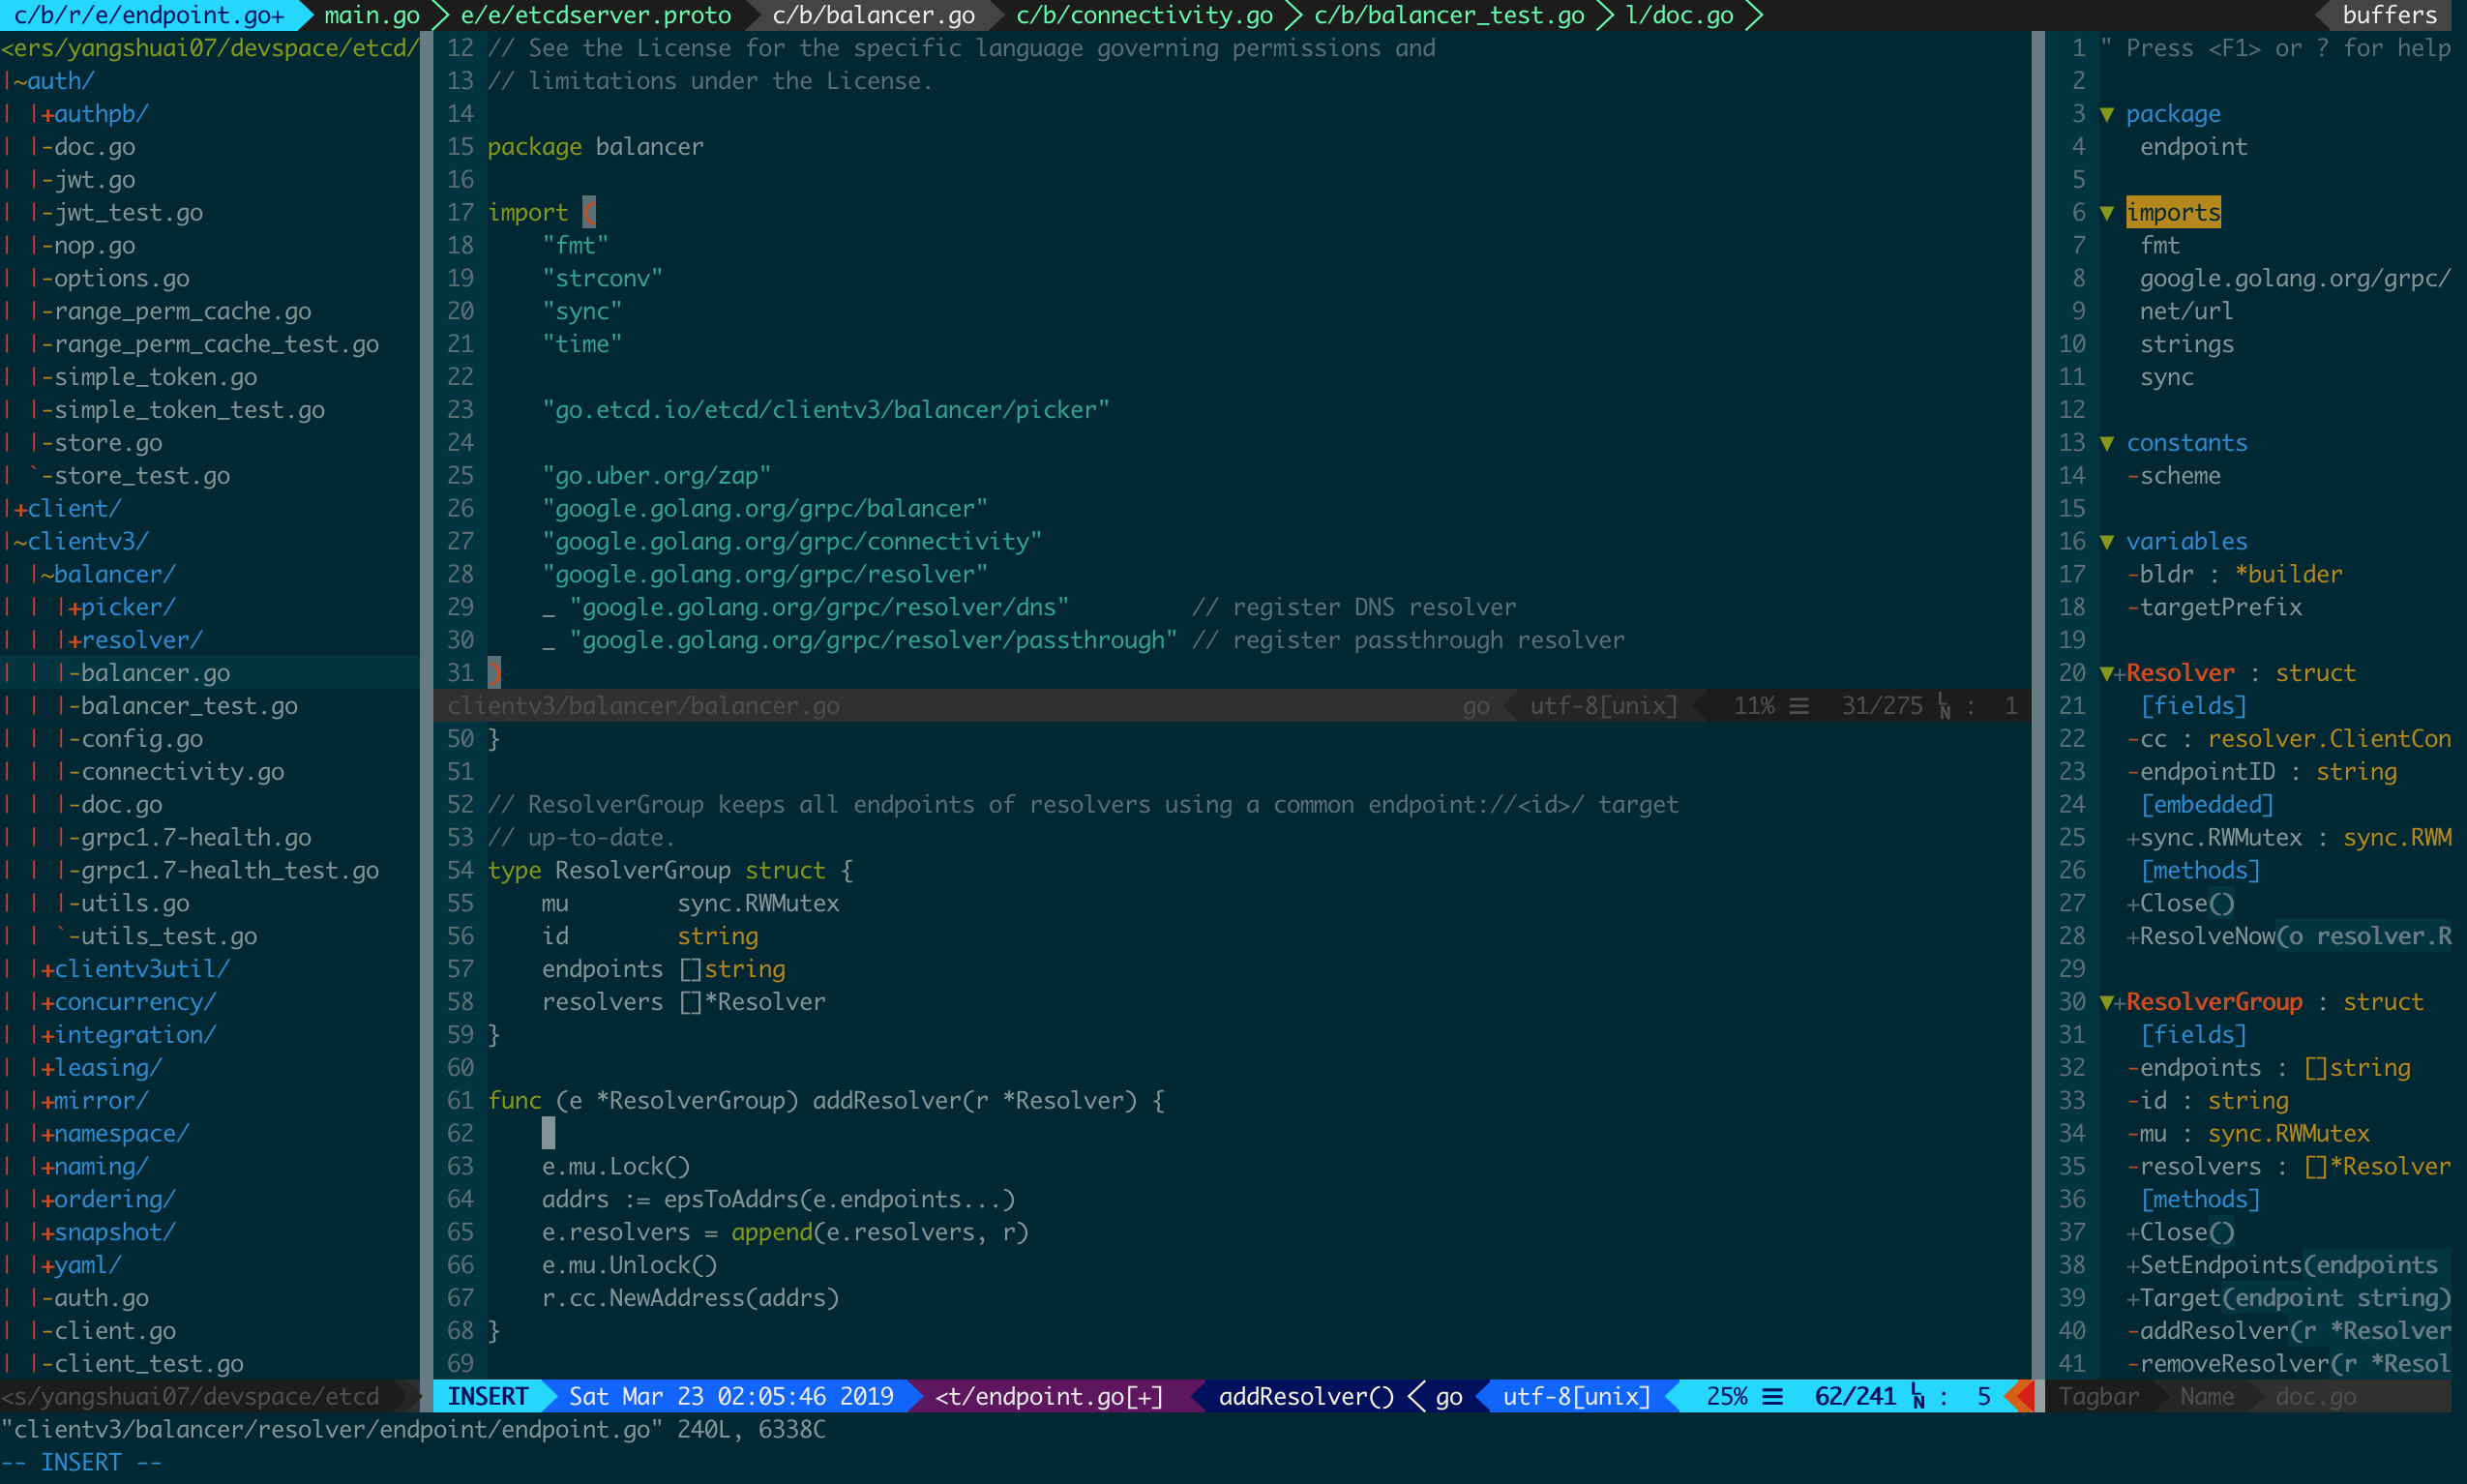Image resolution: width=2467 pixels, height=1484 pixels.
Task: Expand the picker/ folder in file tree
Action: tap(120, 607)
